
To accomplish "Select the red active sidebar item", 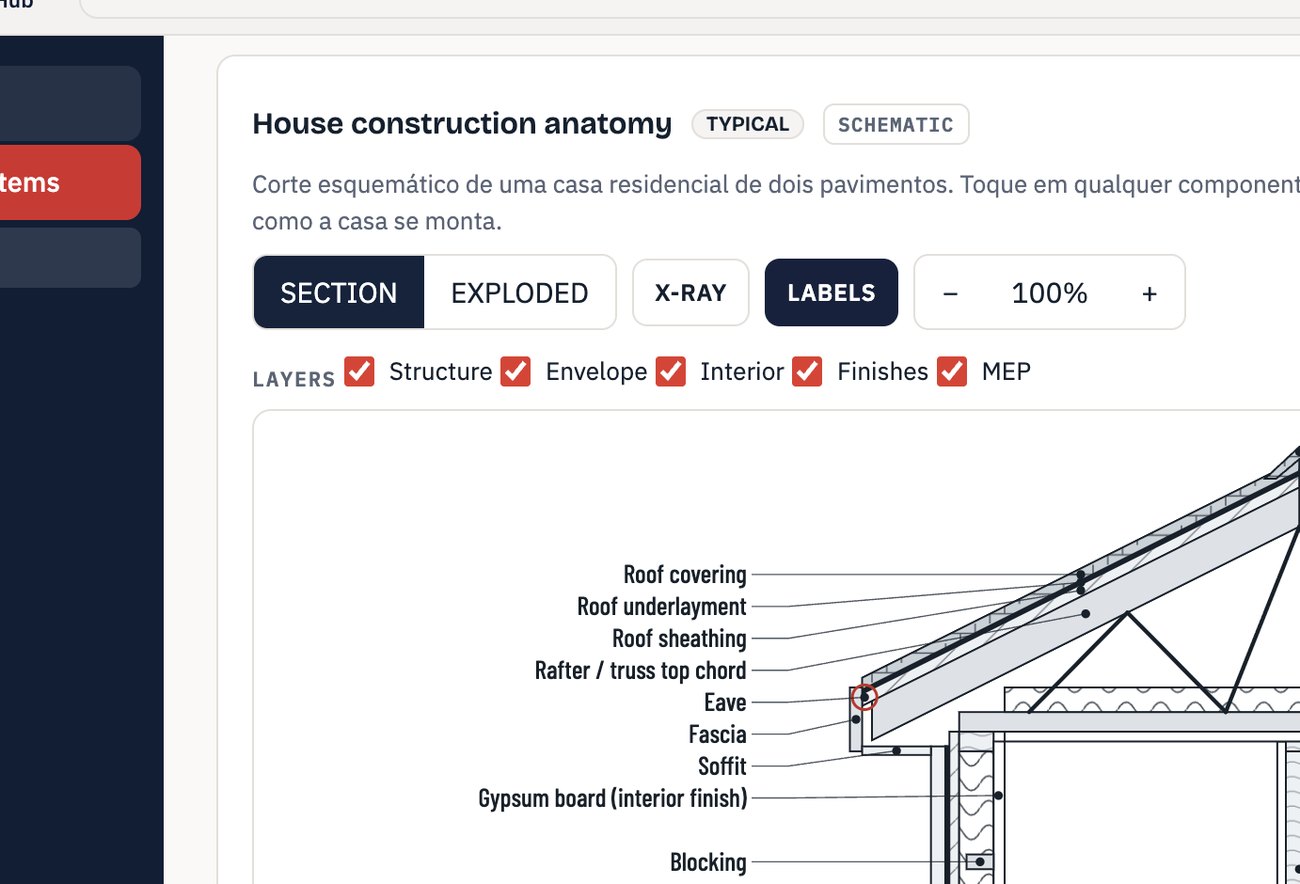I will tap(70, 182).
